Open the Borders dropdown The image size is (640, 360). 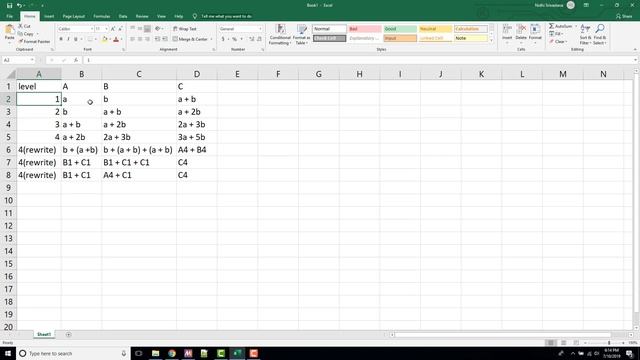pos(96,39)
